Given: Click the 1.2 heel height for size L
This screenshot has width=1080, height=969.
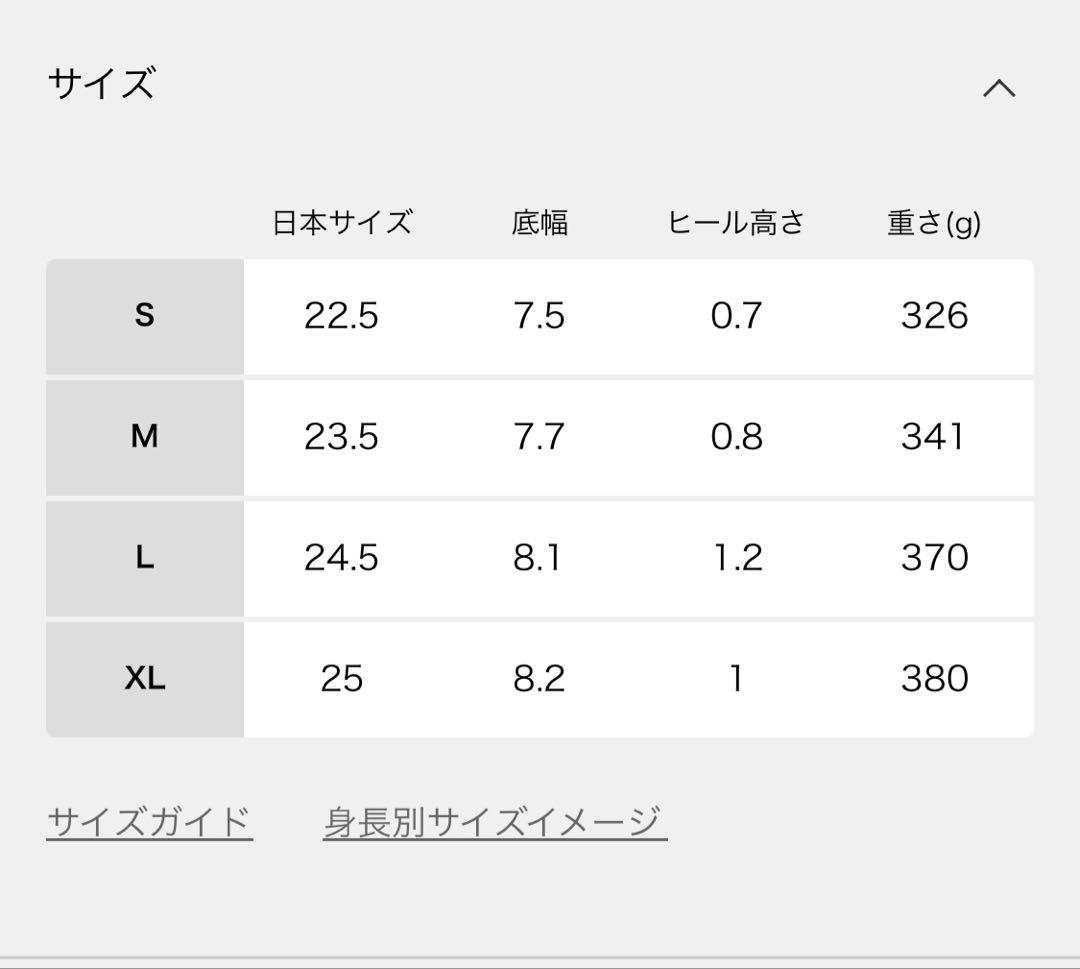Looking at the screenshot, I should (x=736, y=558).
